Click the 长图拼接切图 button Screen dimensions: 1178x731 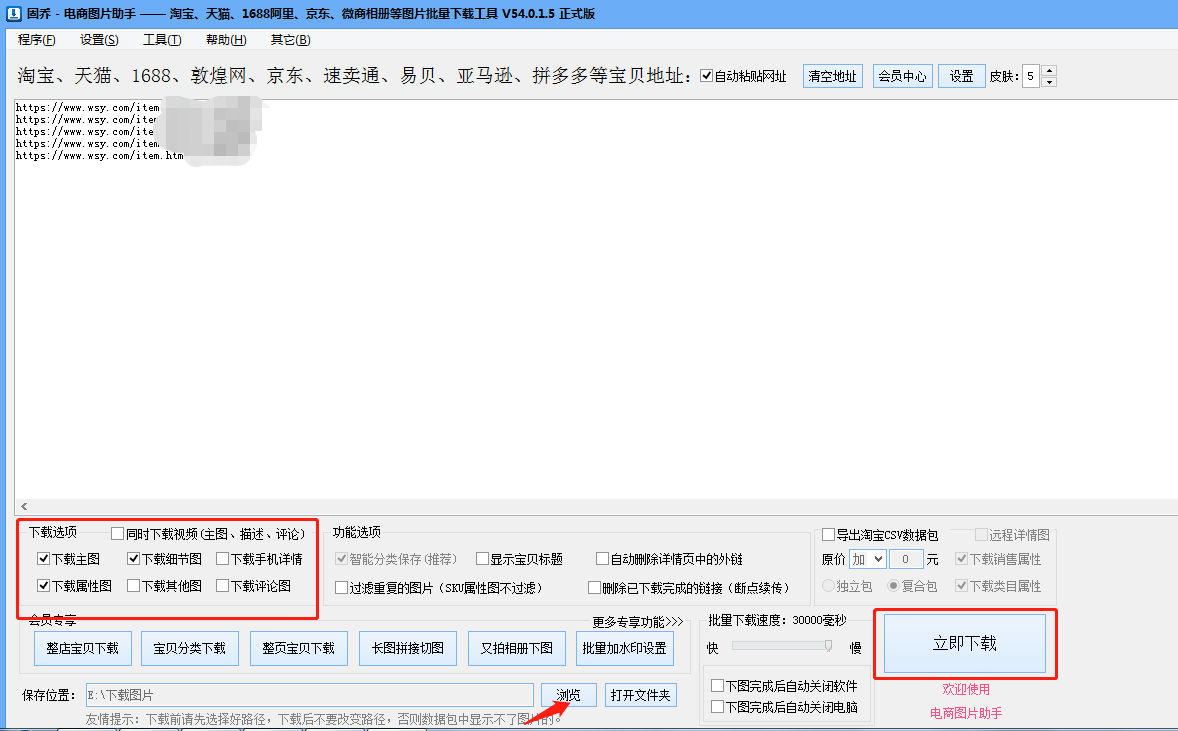coord(407,648)
